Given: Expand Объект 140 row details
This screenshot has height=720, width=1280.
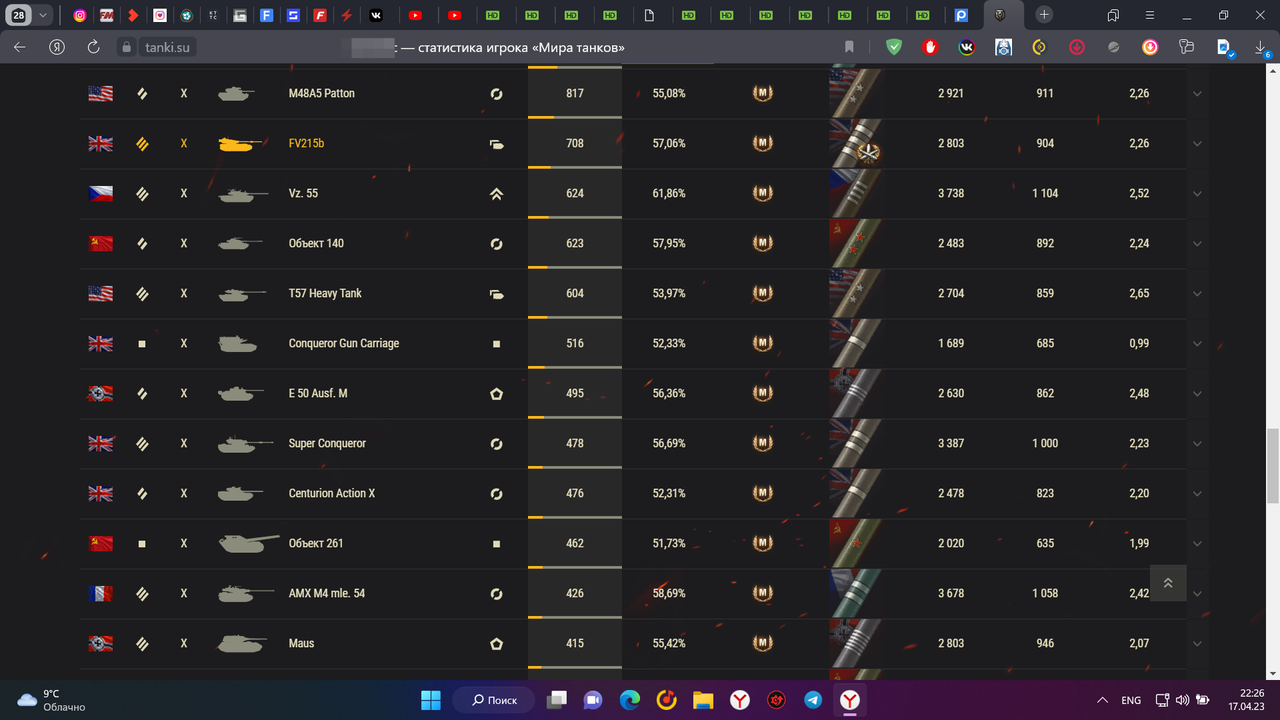Looking at the screenshot, I should click(1197, 244).
